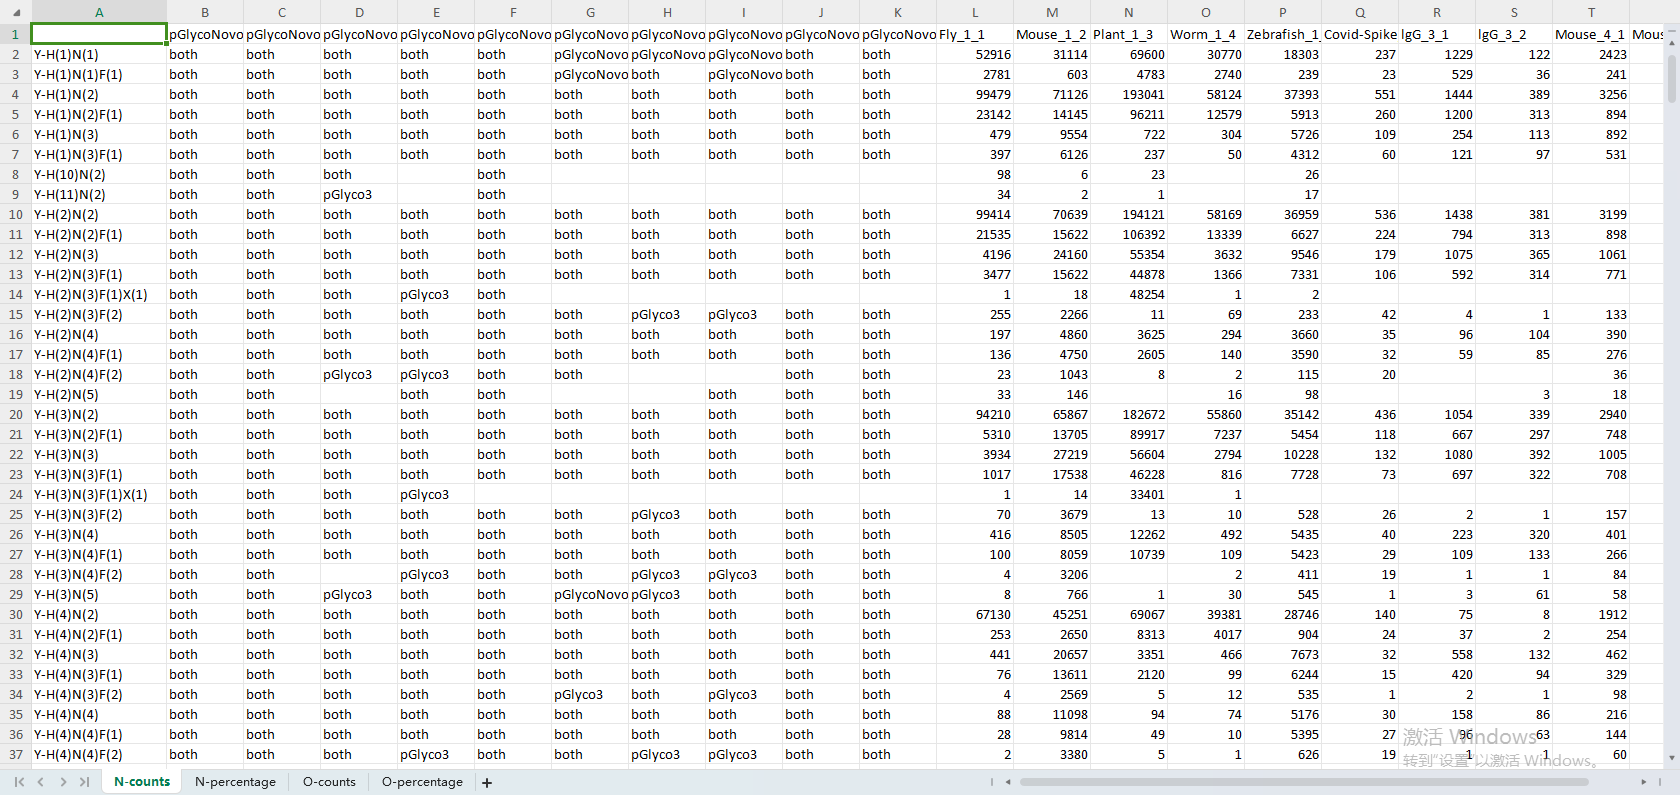Select row 14 header
Viewport: 1680px width, 795px height.
click(x=16, y=295)
